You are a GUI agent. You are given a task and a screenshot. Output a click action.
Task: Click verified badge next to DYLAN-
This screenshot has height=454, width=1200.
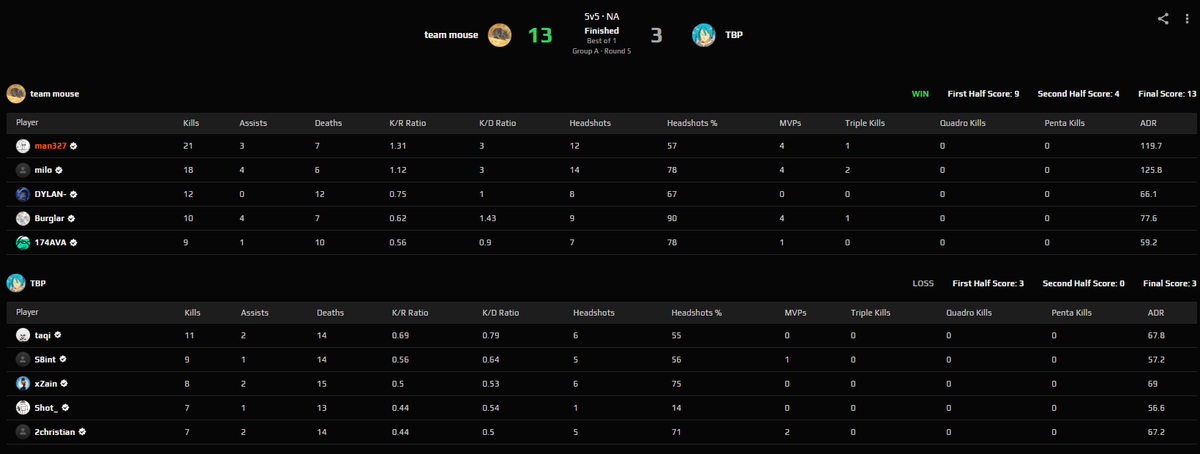click(x=74, y=194)
